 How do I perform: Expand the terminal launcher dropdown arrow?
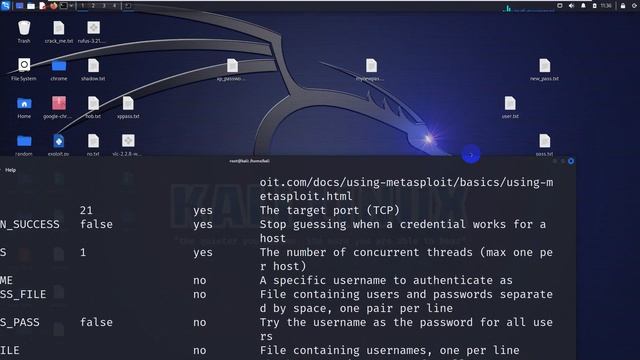click(71, 6)
